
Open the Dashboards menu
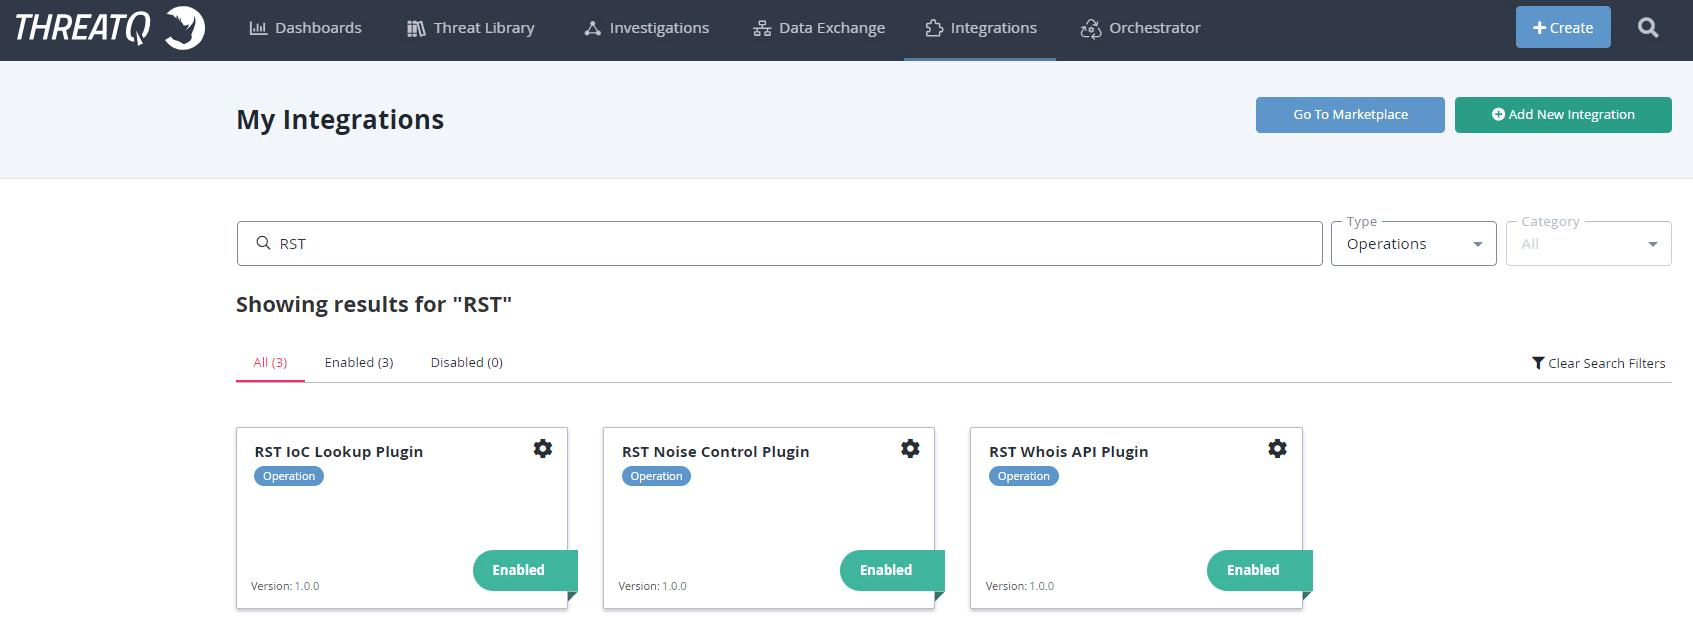tap(306, 28)
